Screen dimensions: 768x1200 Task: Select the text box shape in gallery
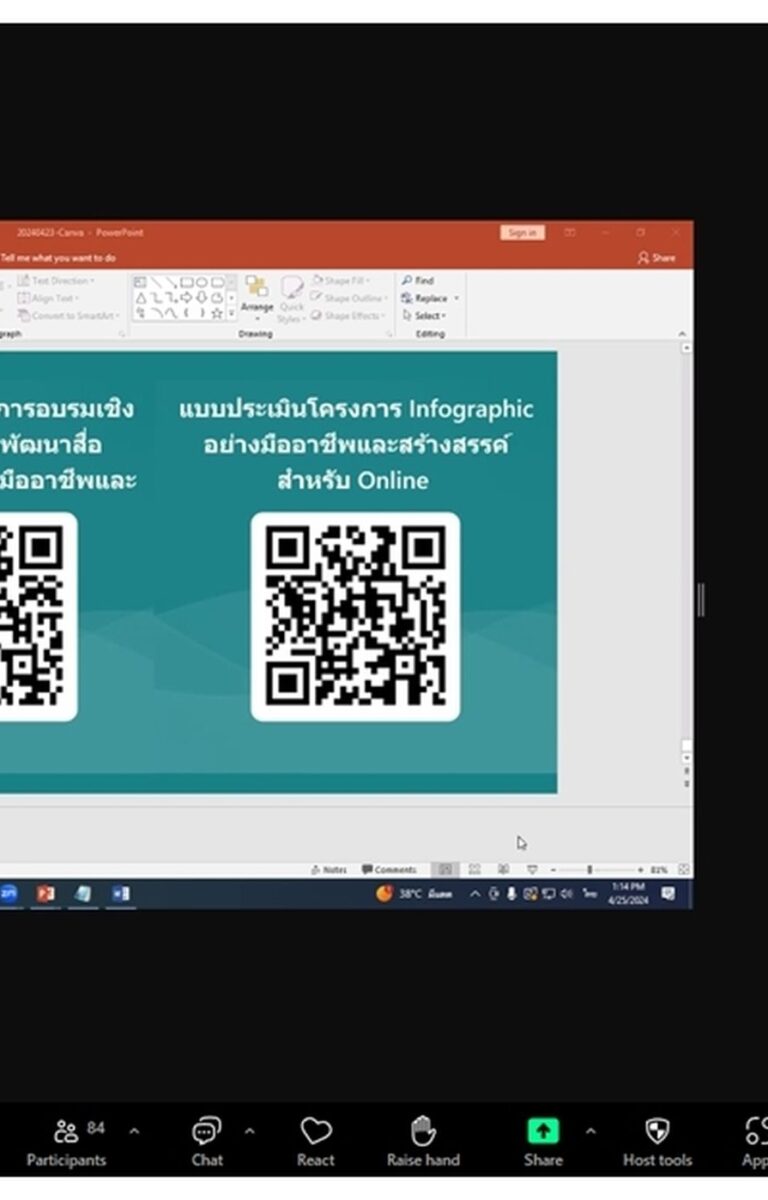(140, 283)
